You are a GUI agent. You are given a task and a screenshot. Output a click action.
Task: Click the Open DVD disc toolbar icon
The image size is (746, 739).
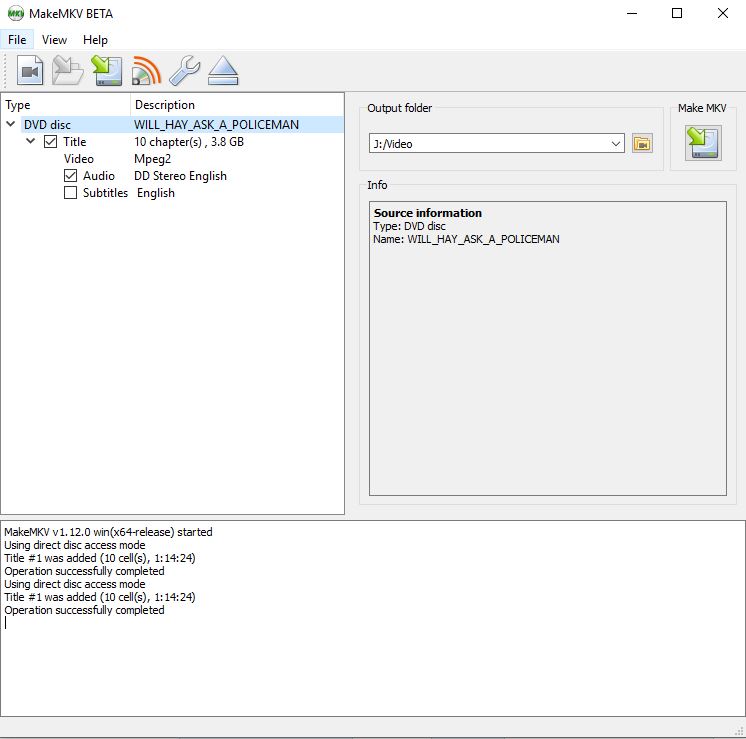click(x=30, y=71)
